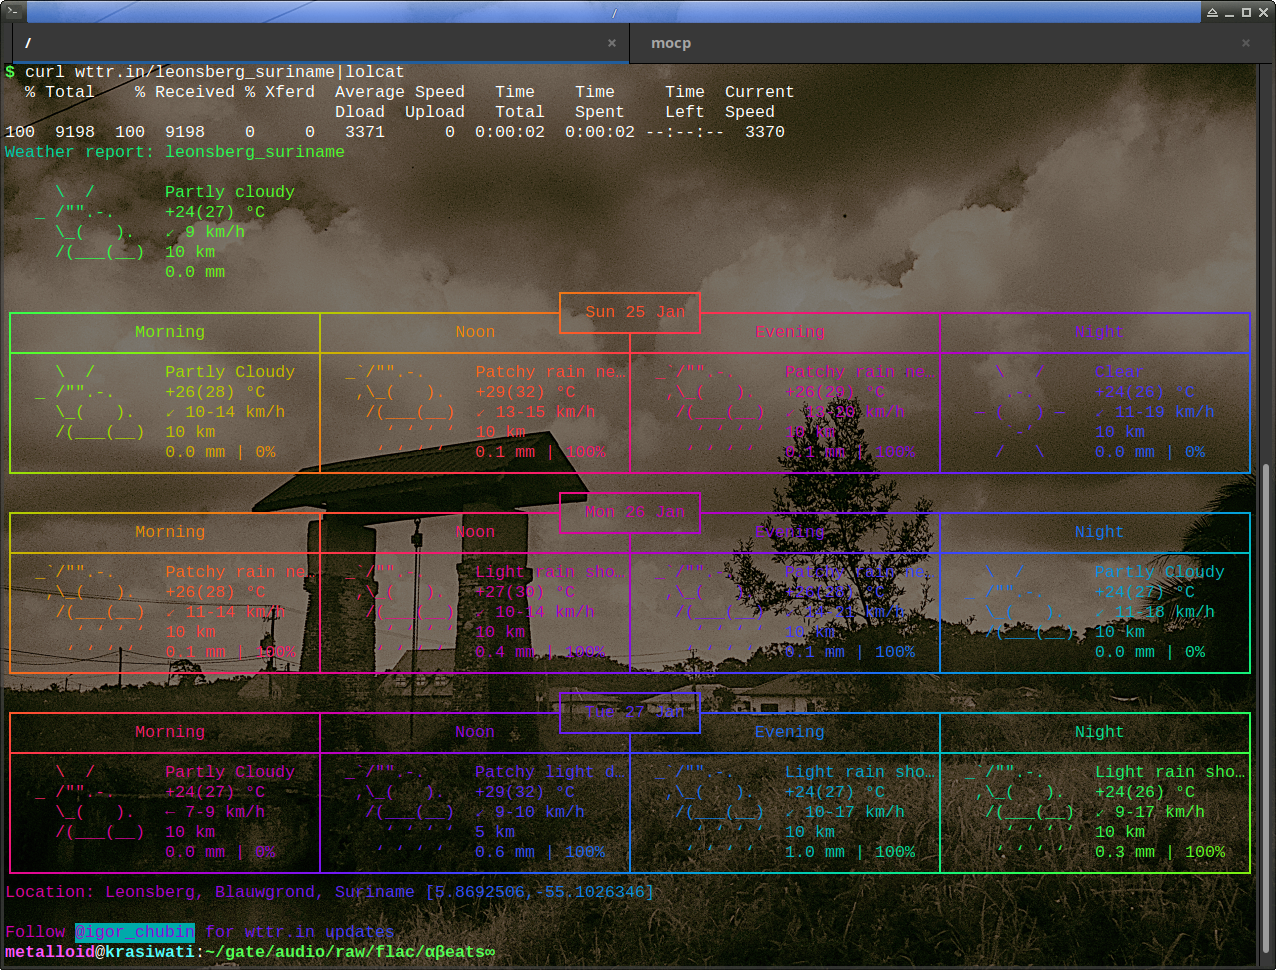
Task: Click the curl wttr.in command text
Action: 214,72
